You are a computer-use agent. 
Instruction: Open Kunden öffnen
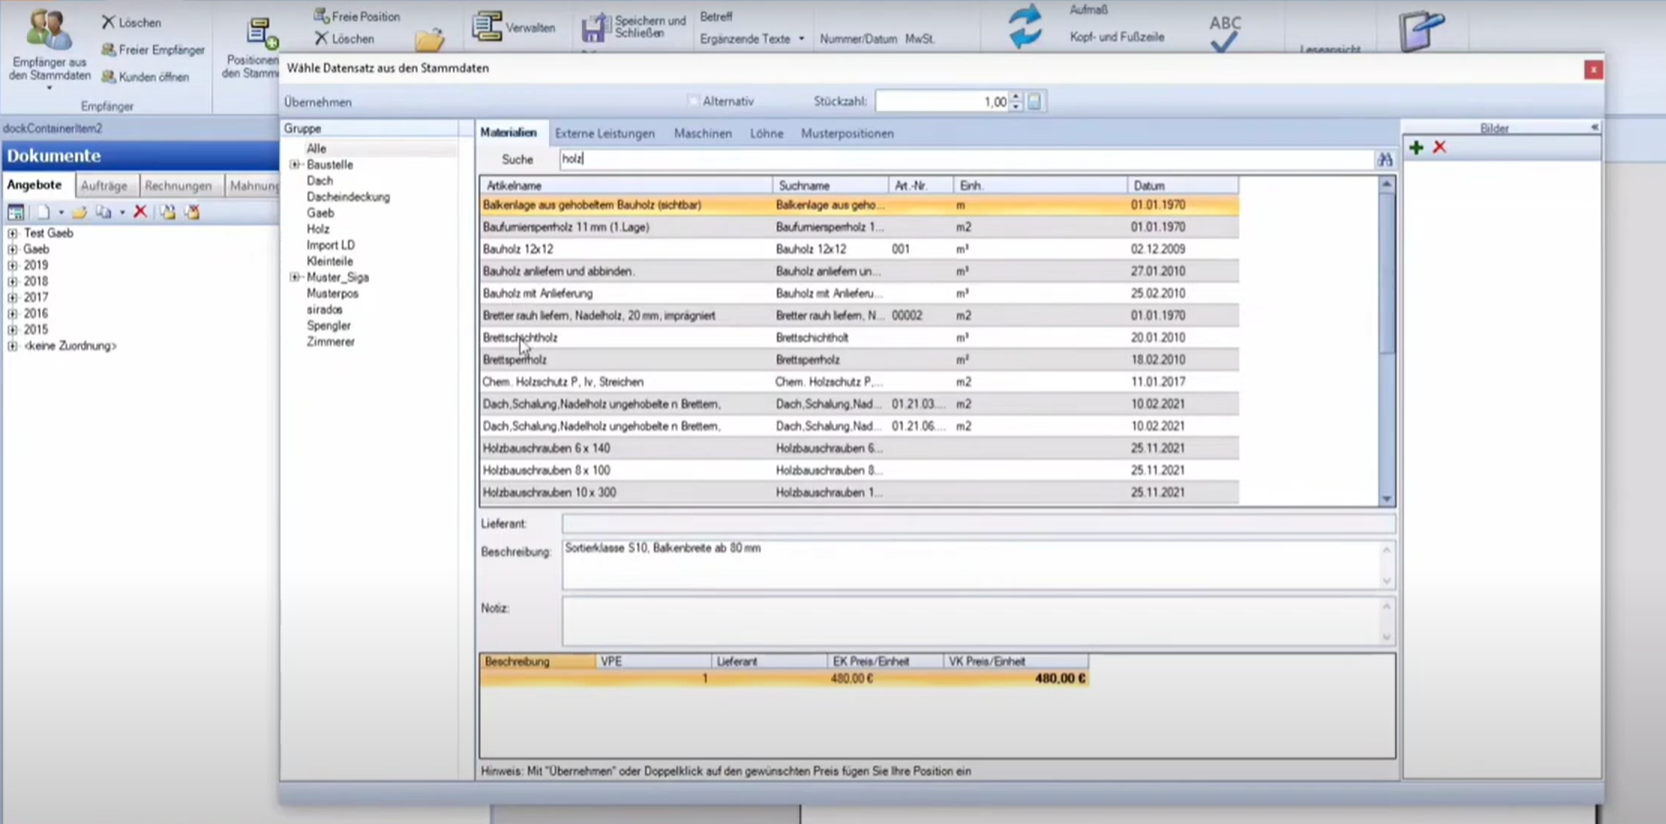pos(145,77)
